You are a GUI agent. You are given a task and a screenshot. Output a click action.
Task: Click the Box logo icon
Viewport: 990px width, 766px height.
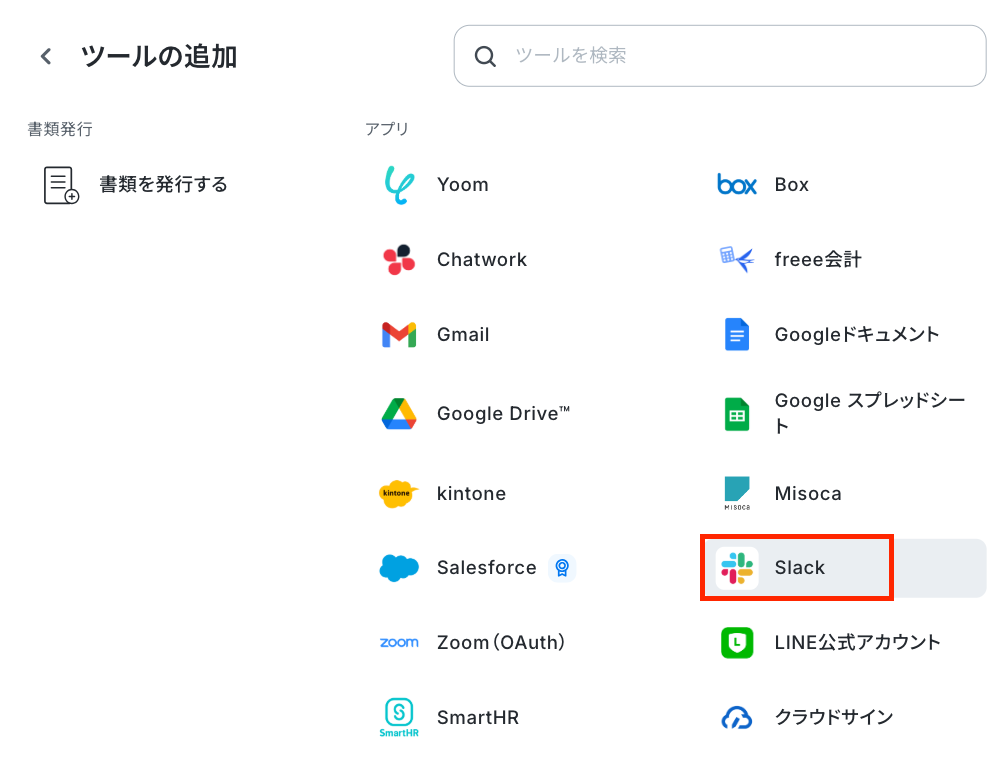[737, 184]
